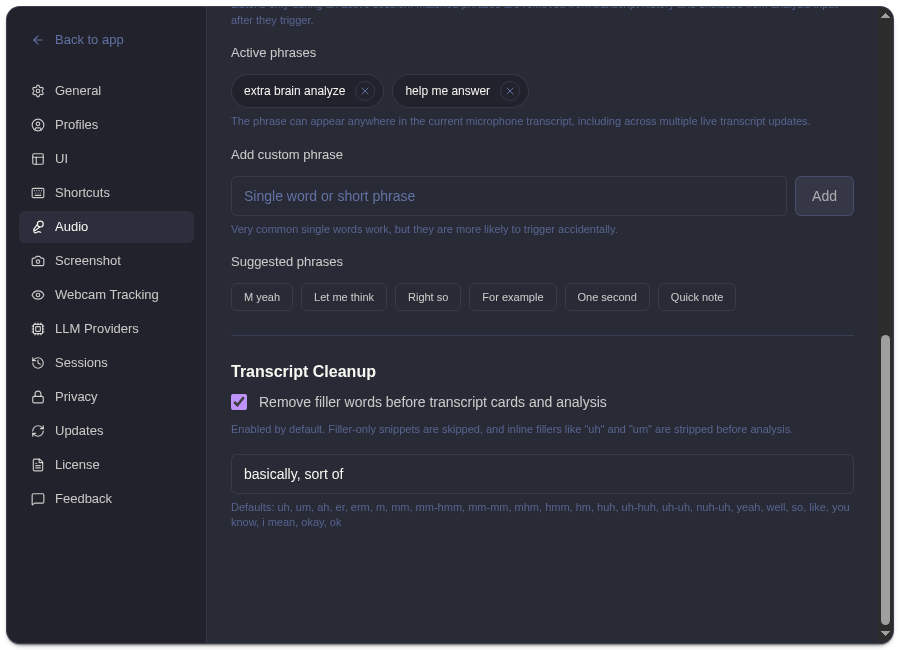Screen dimensions: 900x650
Task: Uncheck Remove filler words checkbox
Action: click(239, 402)
